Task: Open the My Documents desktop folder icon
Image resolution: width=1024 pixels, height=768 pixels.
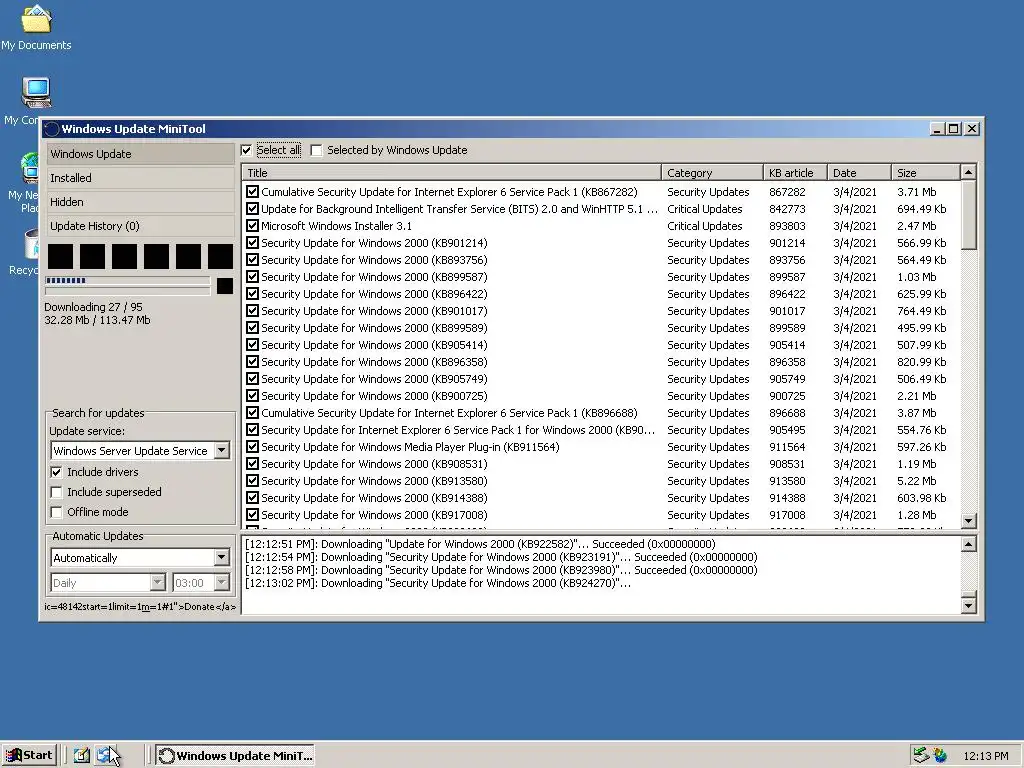Action: 37,19
